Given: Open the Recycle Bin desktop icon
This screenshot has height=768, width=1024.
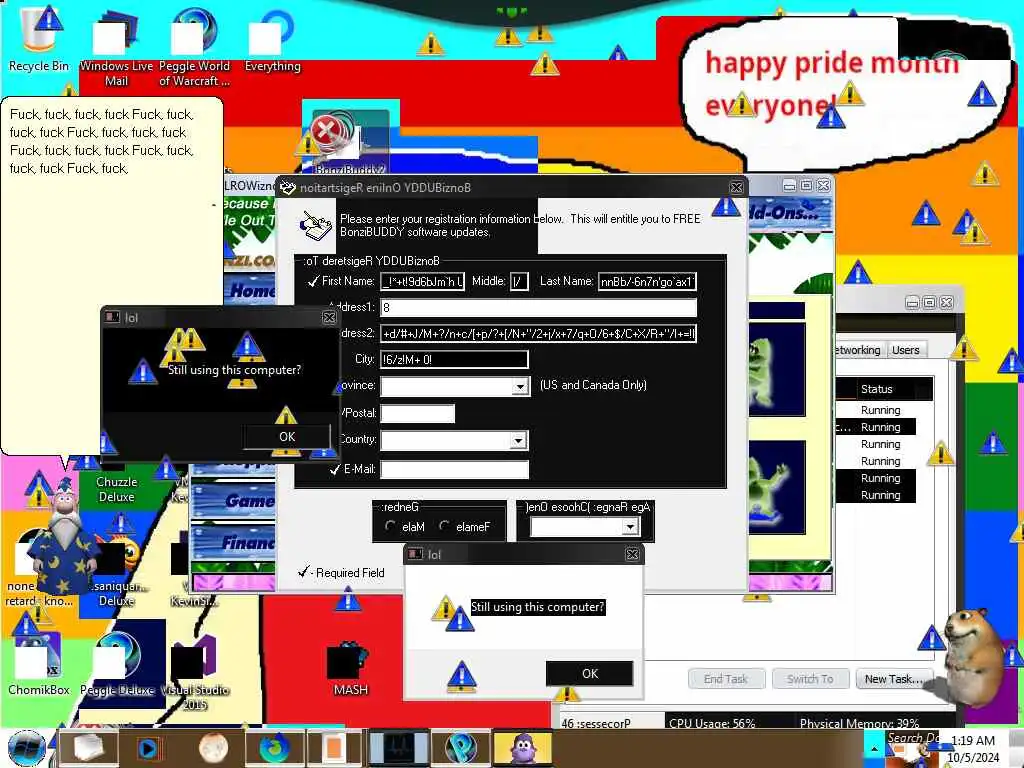Looking at the screenshot, I should tap(39, 39).
